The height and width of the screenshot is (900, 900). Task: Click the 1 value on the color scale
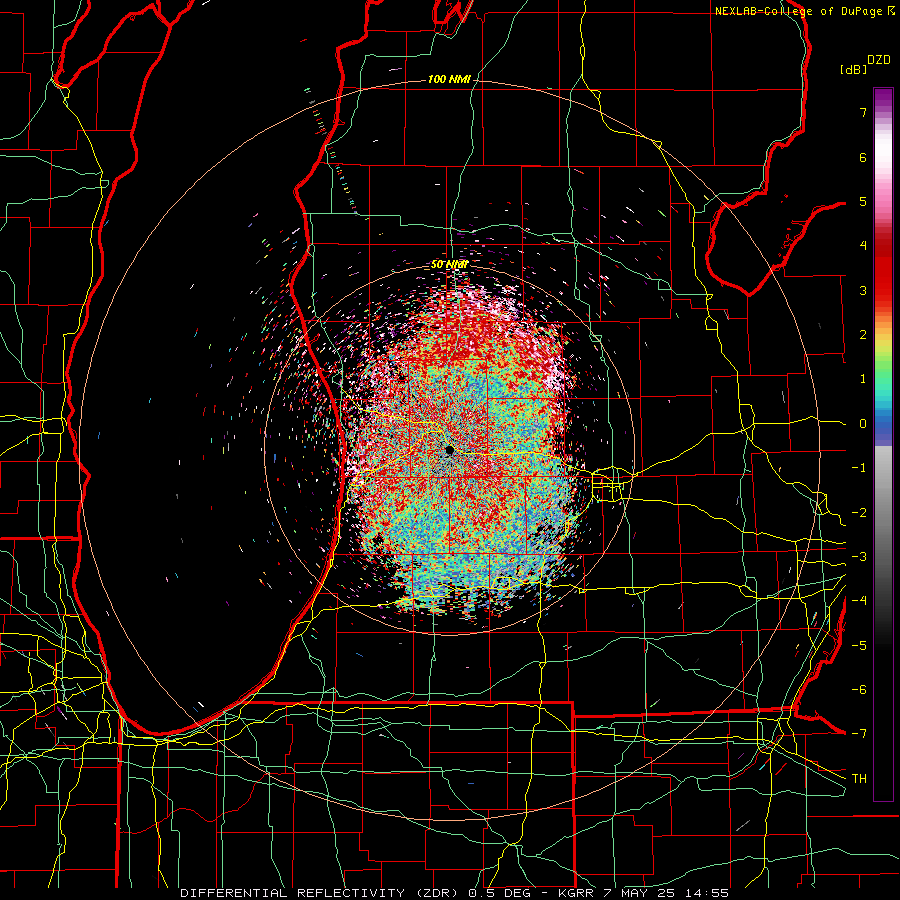[x=863, y=379]
